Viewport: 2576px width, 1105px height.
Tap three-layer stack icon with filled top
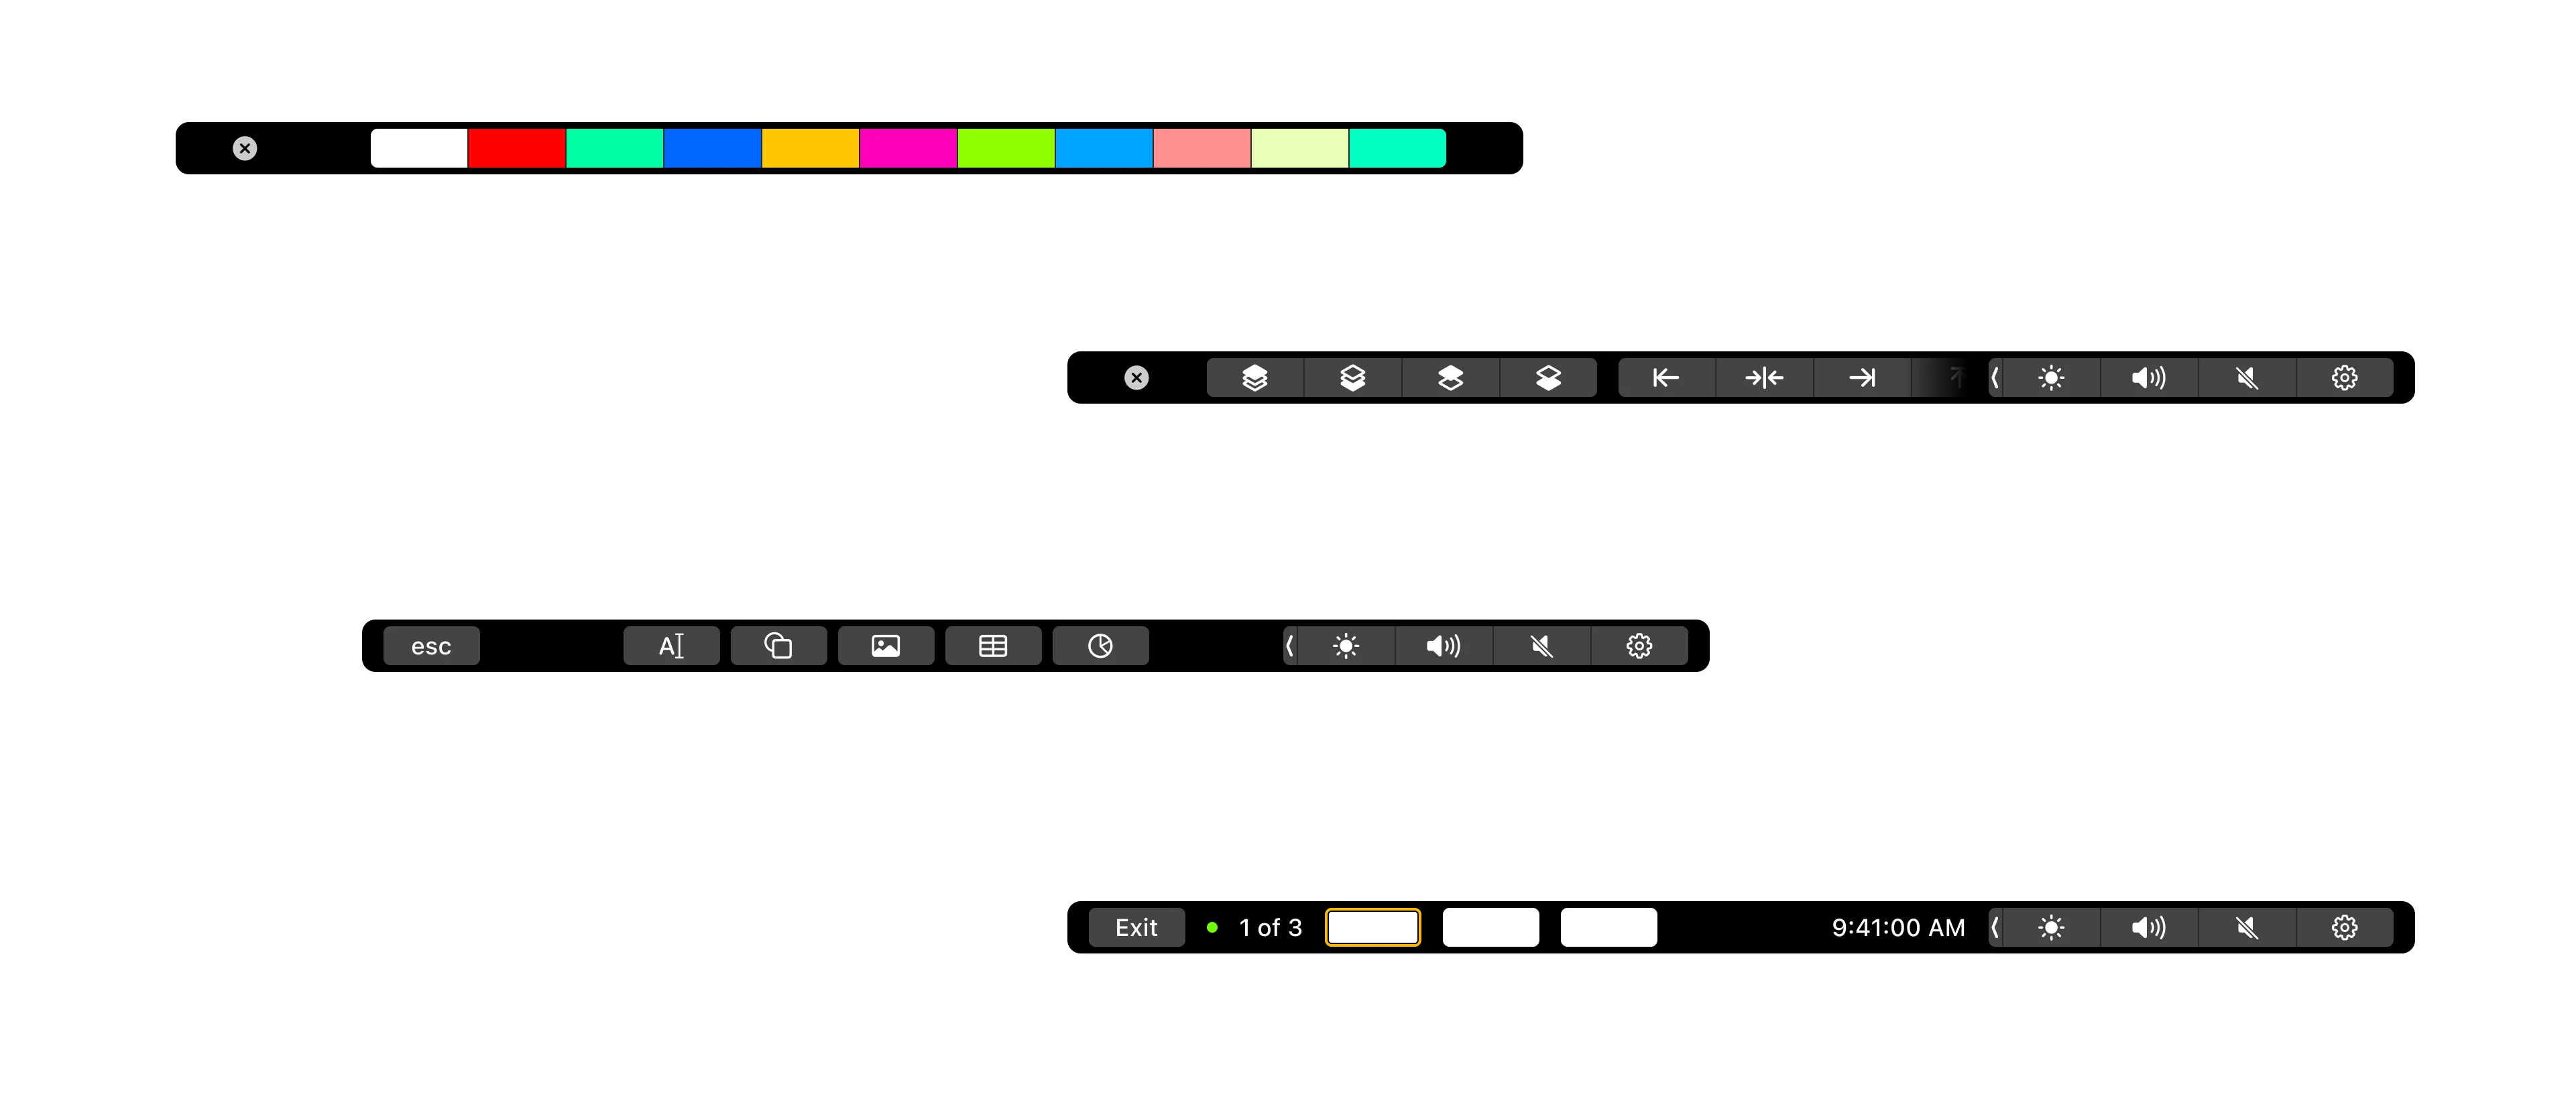pos(1254,378)
